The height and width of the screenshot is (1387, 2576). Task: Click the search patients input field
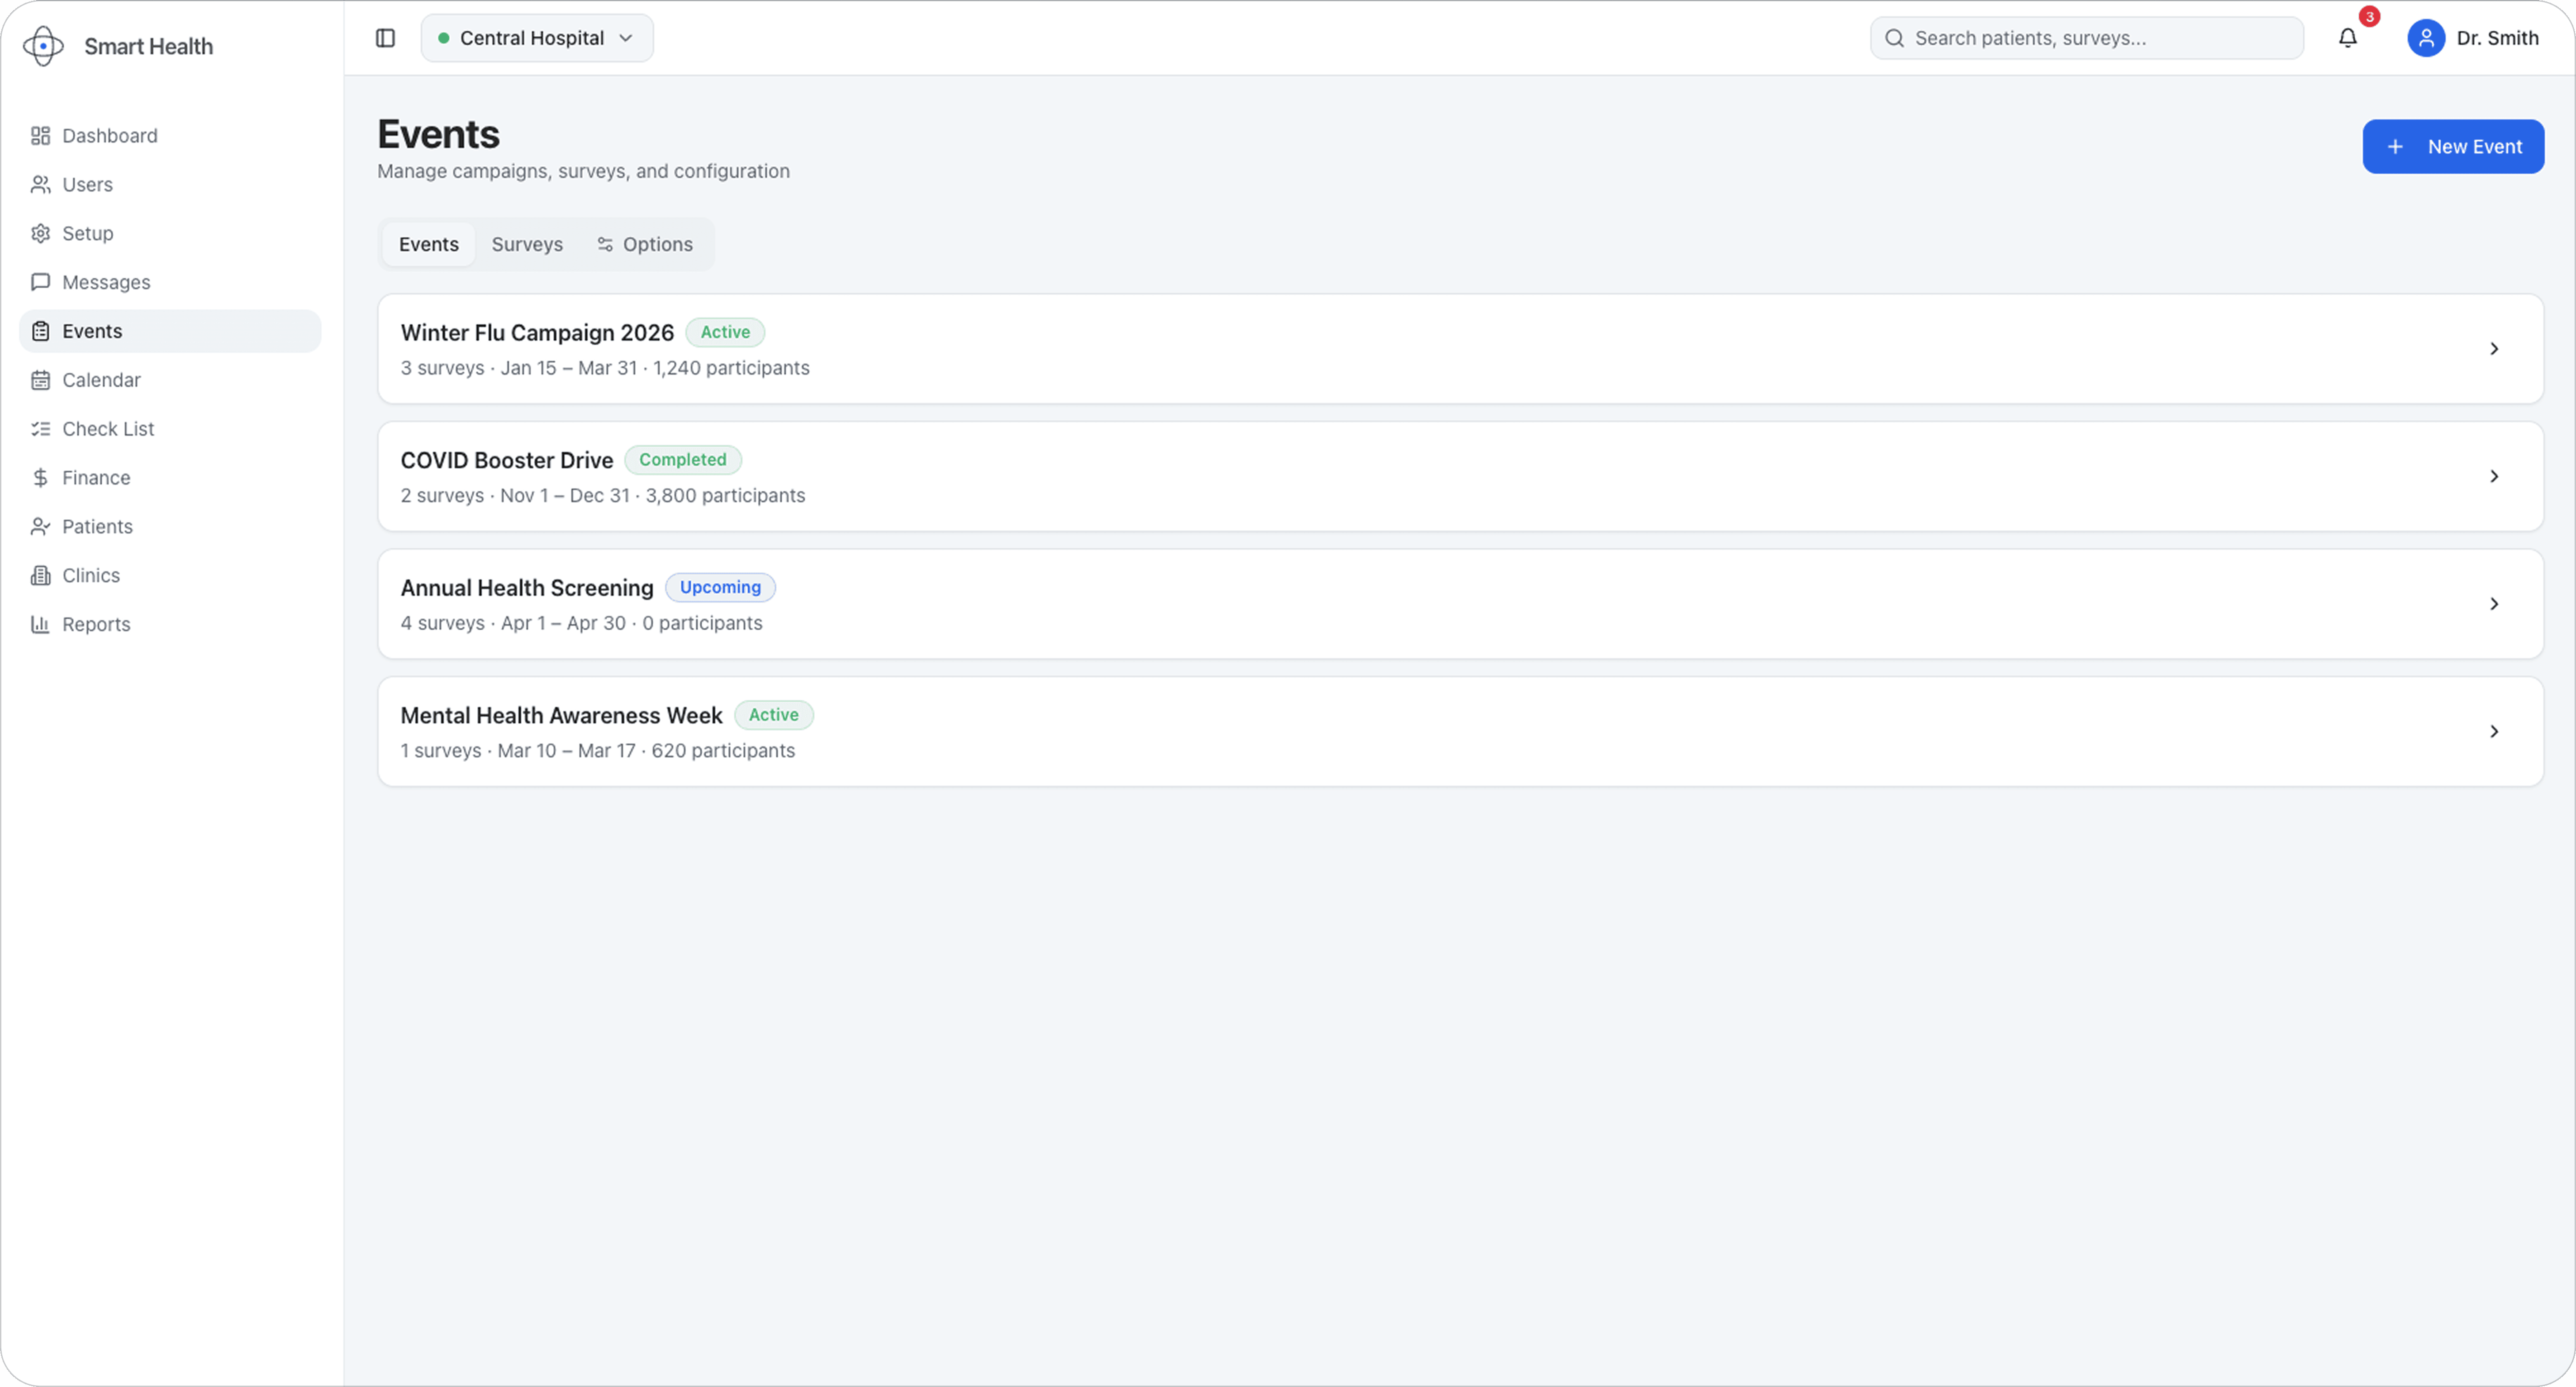pyautogui.click(x=2100, y=38)
